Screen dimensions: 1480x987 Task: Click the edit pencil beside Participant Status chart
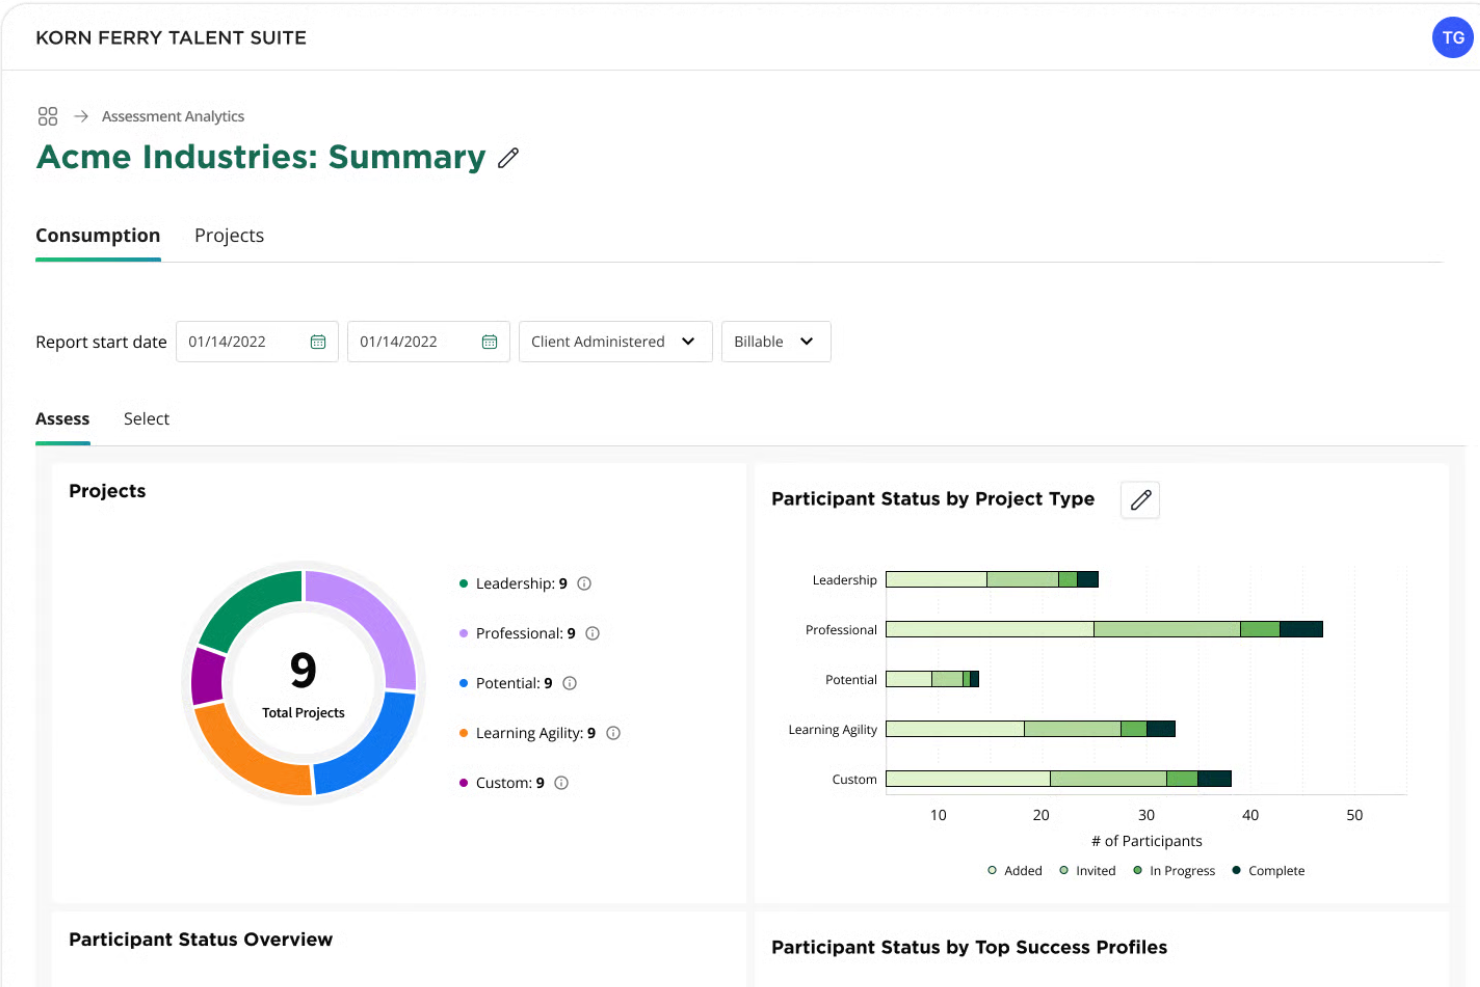click(x=1140, y=500)
